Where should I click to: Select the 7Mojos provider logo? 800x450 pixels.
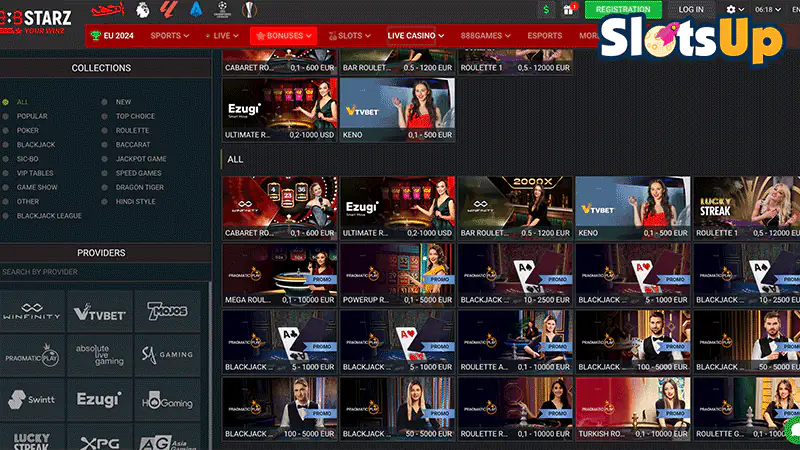[167, 311]
